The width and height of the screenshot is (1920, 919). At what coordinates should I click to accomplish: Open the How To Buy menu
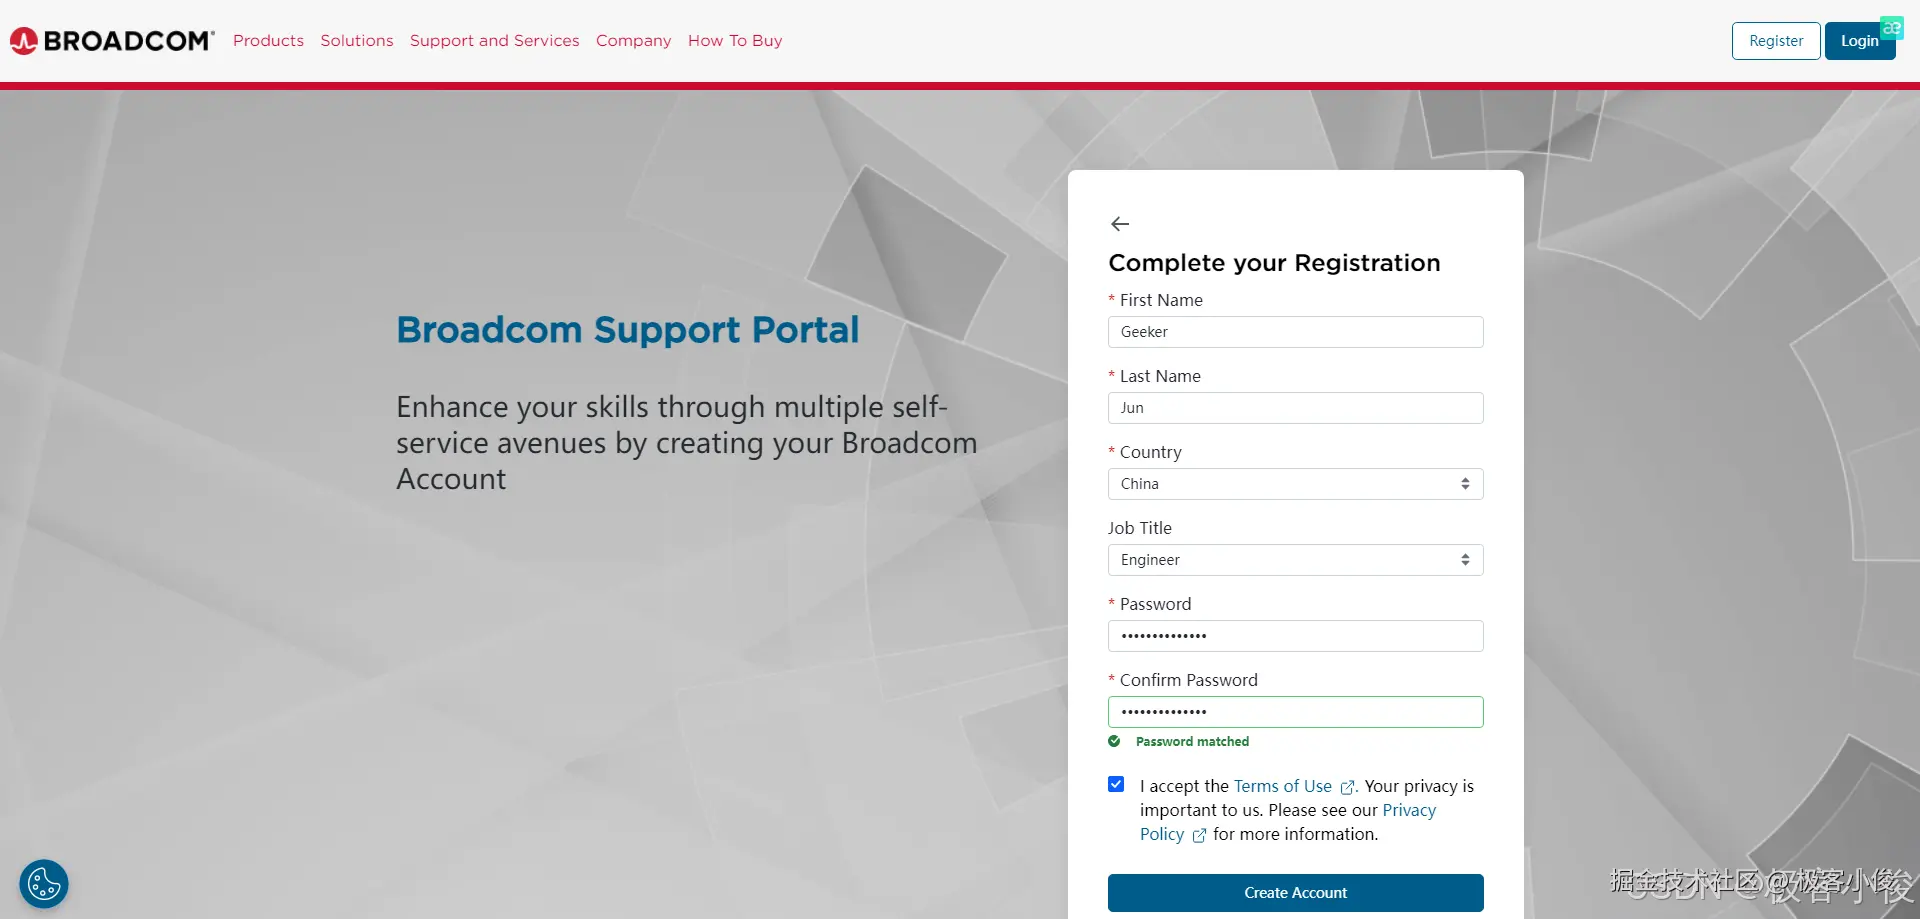point(735,41)
